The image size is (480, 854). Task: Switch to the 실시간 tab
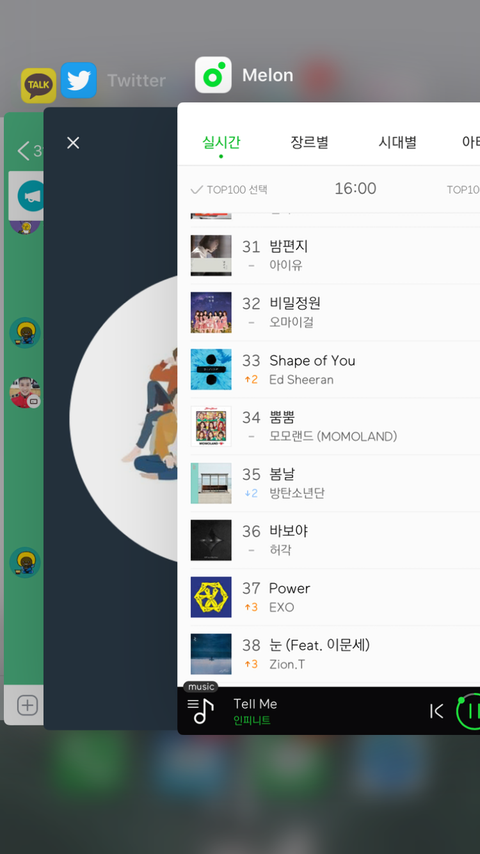point(221,143)
